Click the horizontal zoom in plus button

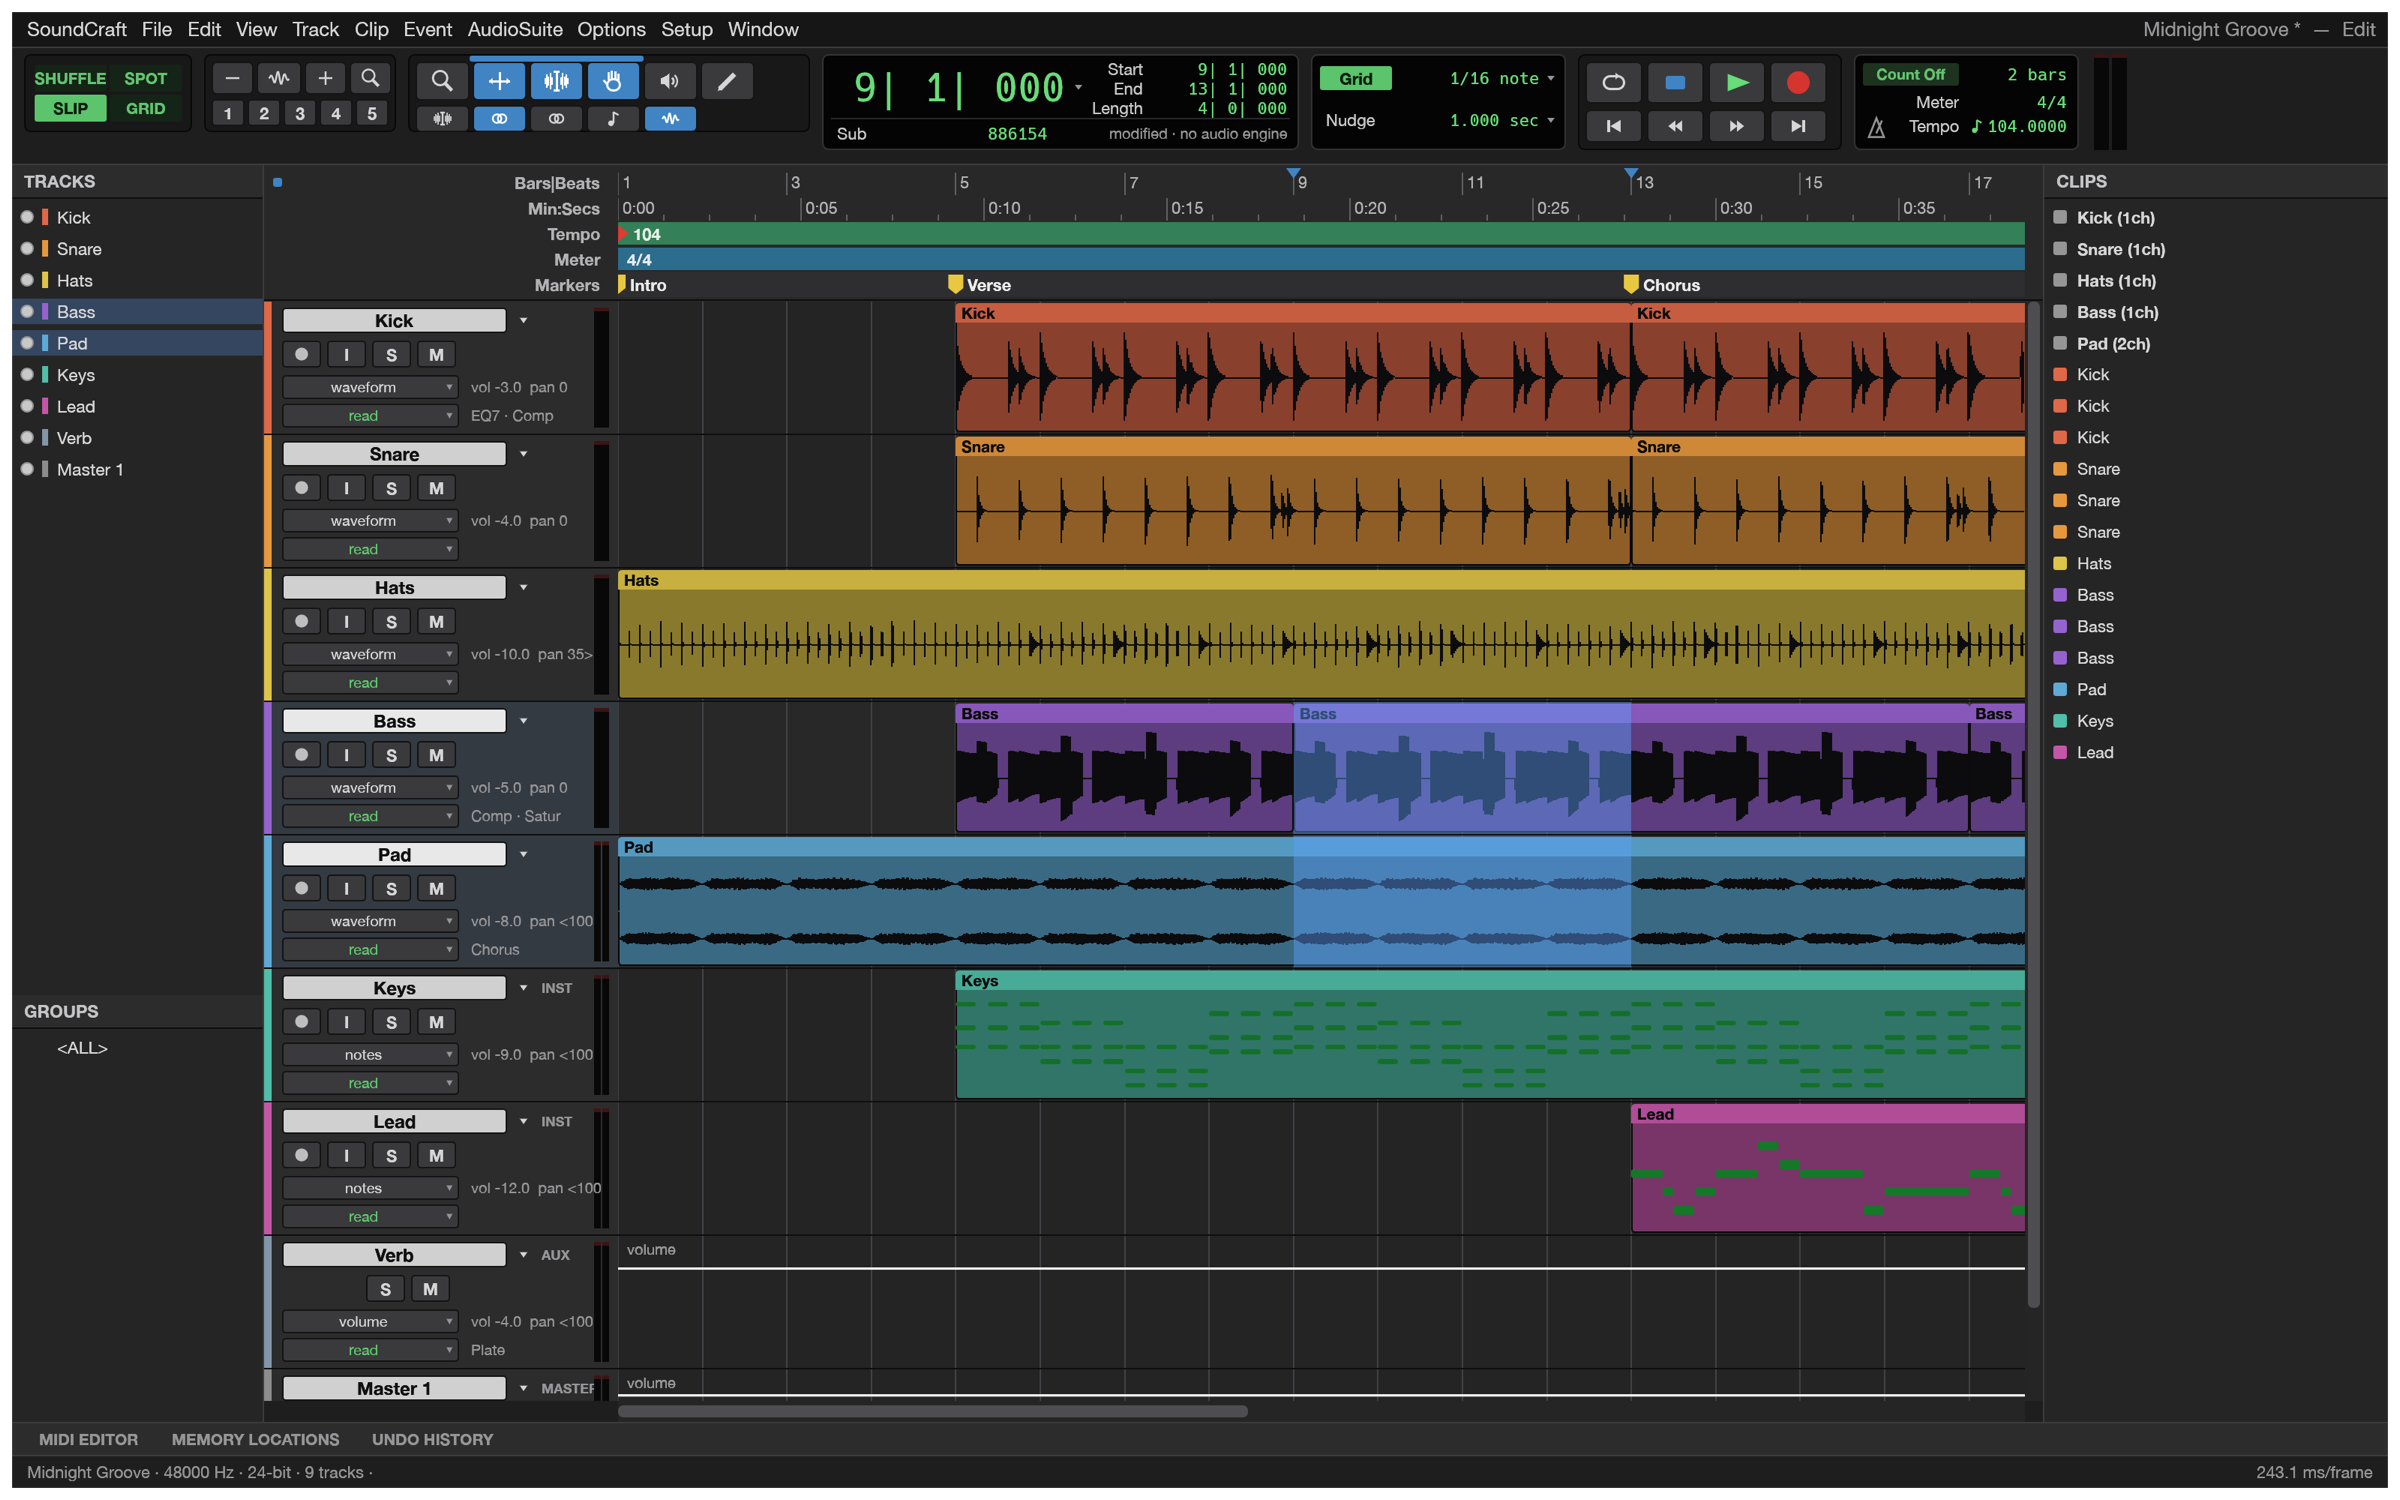click(x=325, y=78)
